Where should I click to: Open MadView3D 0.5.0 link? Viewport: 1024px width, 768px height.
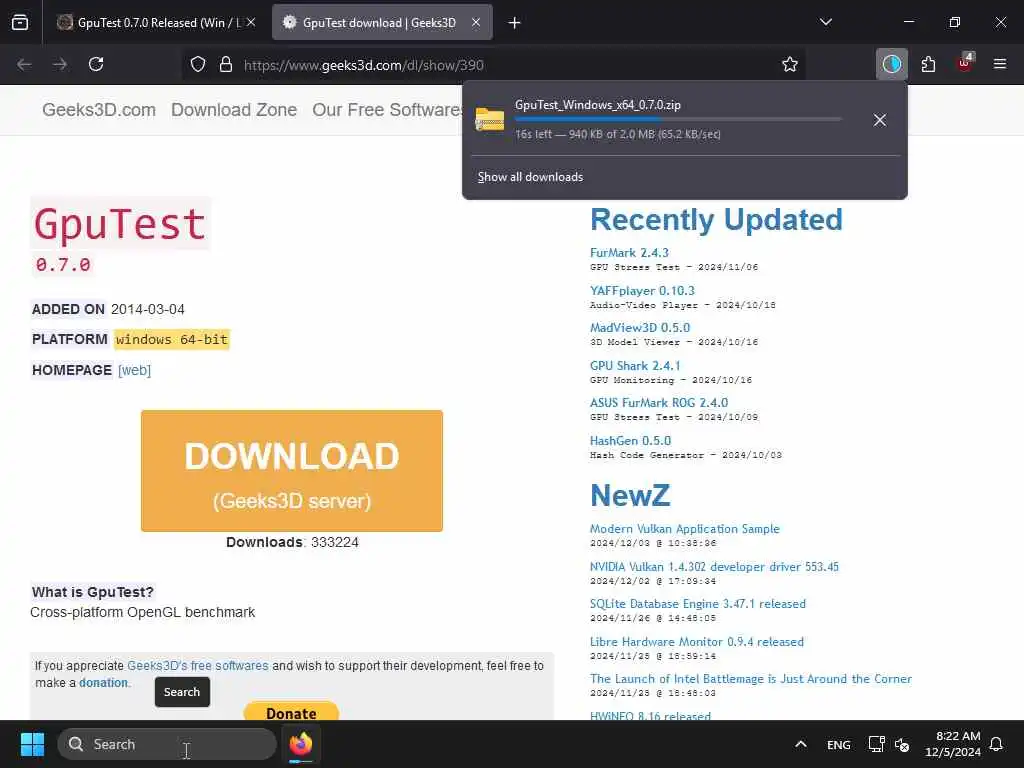(x=640, y=328)
